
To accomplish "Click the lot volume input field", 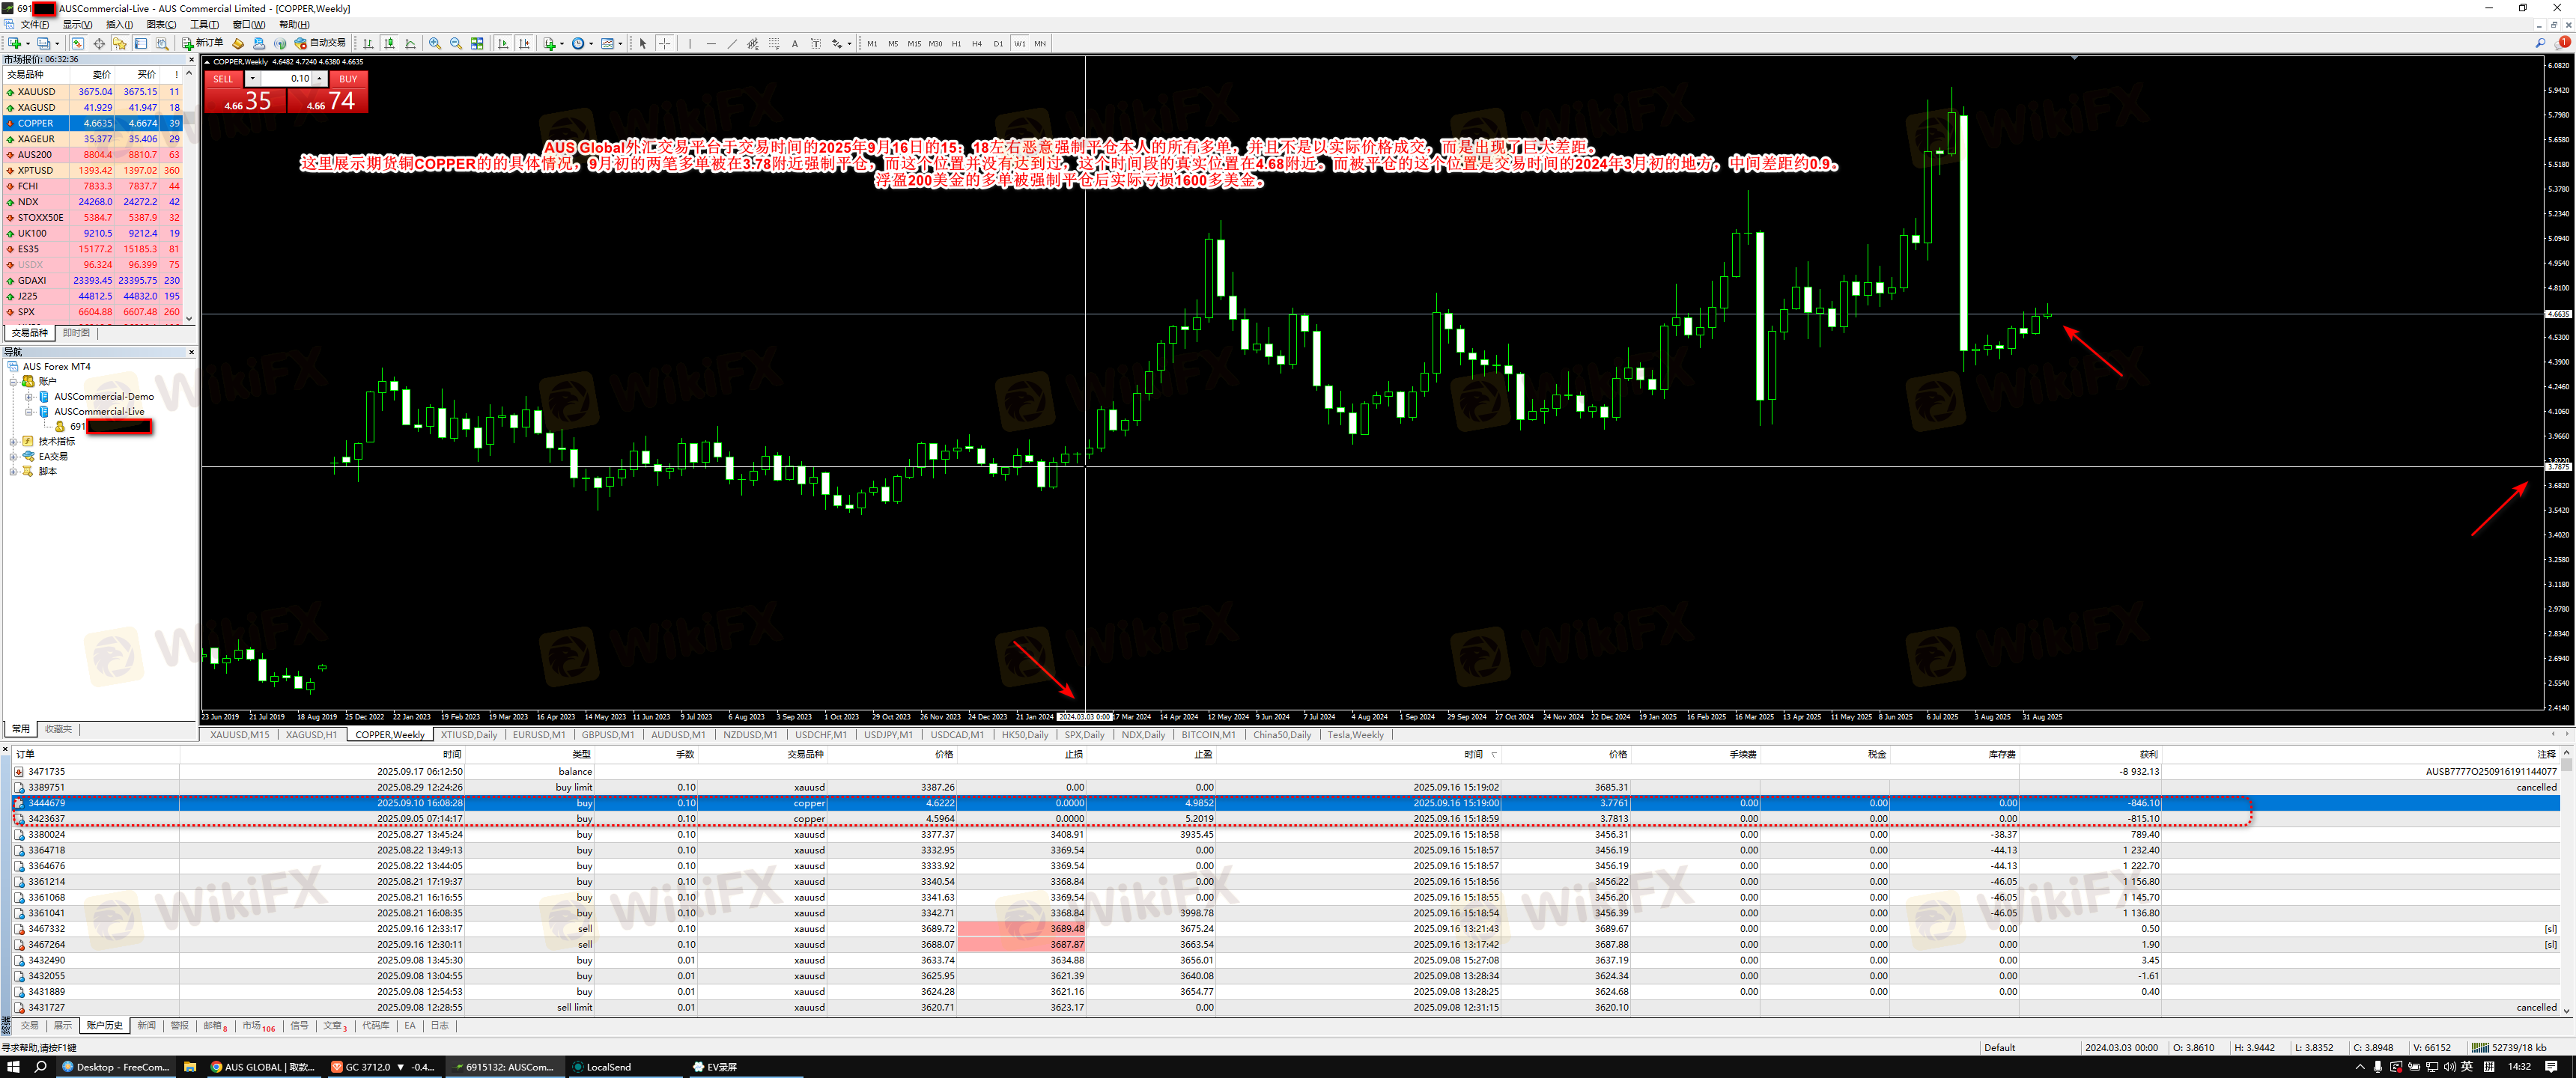I will coord(286,78).
